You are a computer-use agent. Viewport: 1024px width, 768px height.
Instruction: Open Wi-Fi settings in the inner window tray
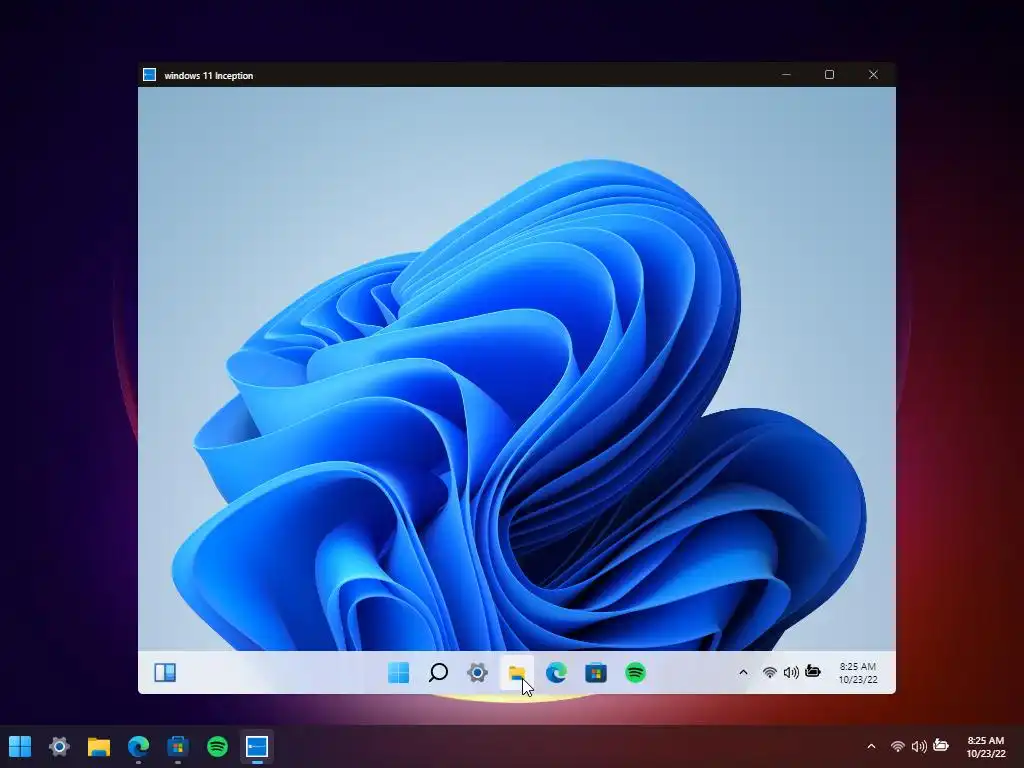[770, 672]
